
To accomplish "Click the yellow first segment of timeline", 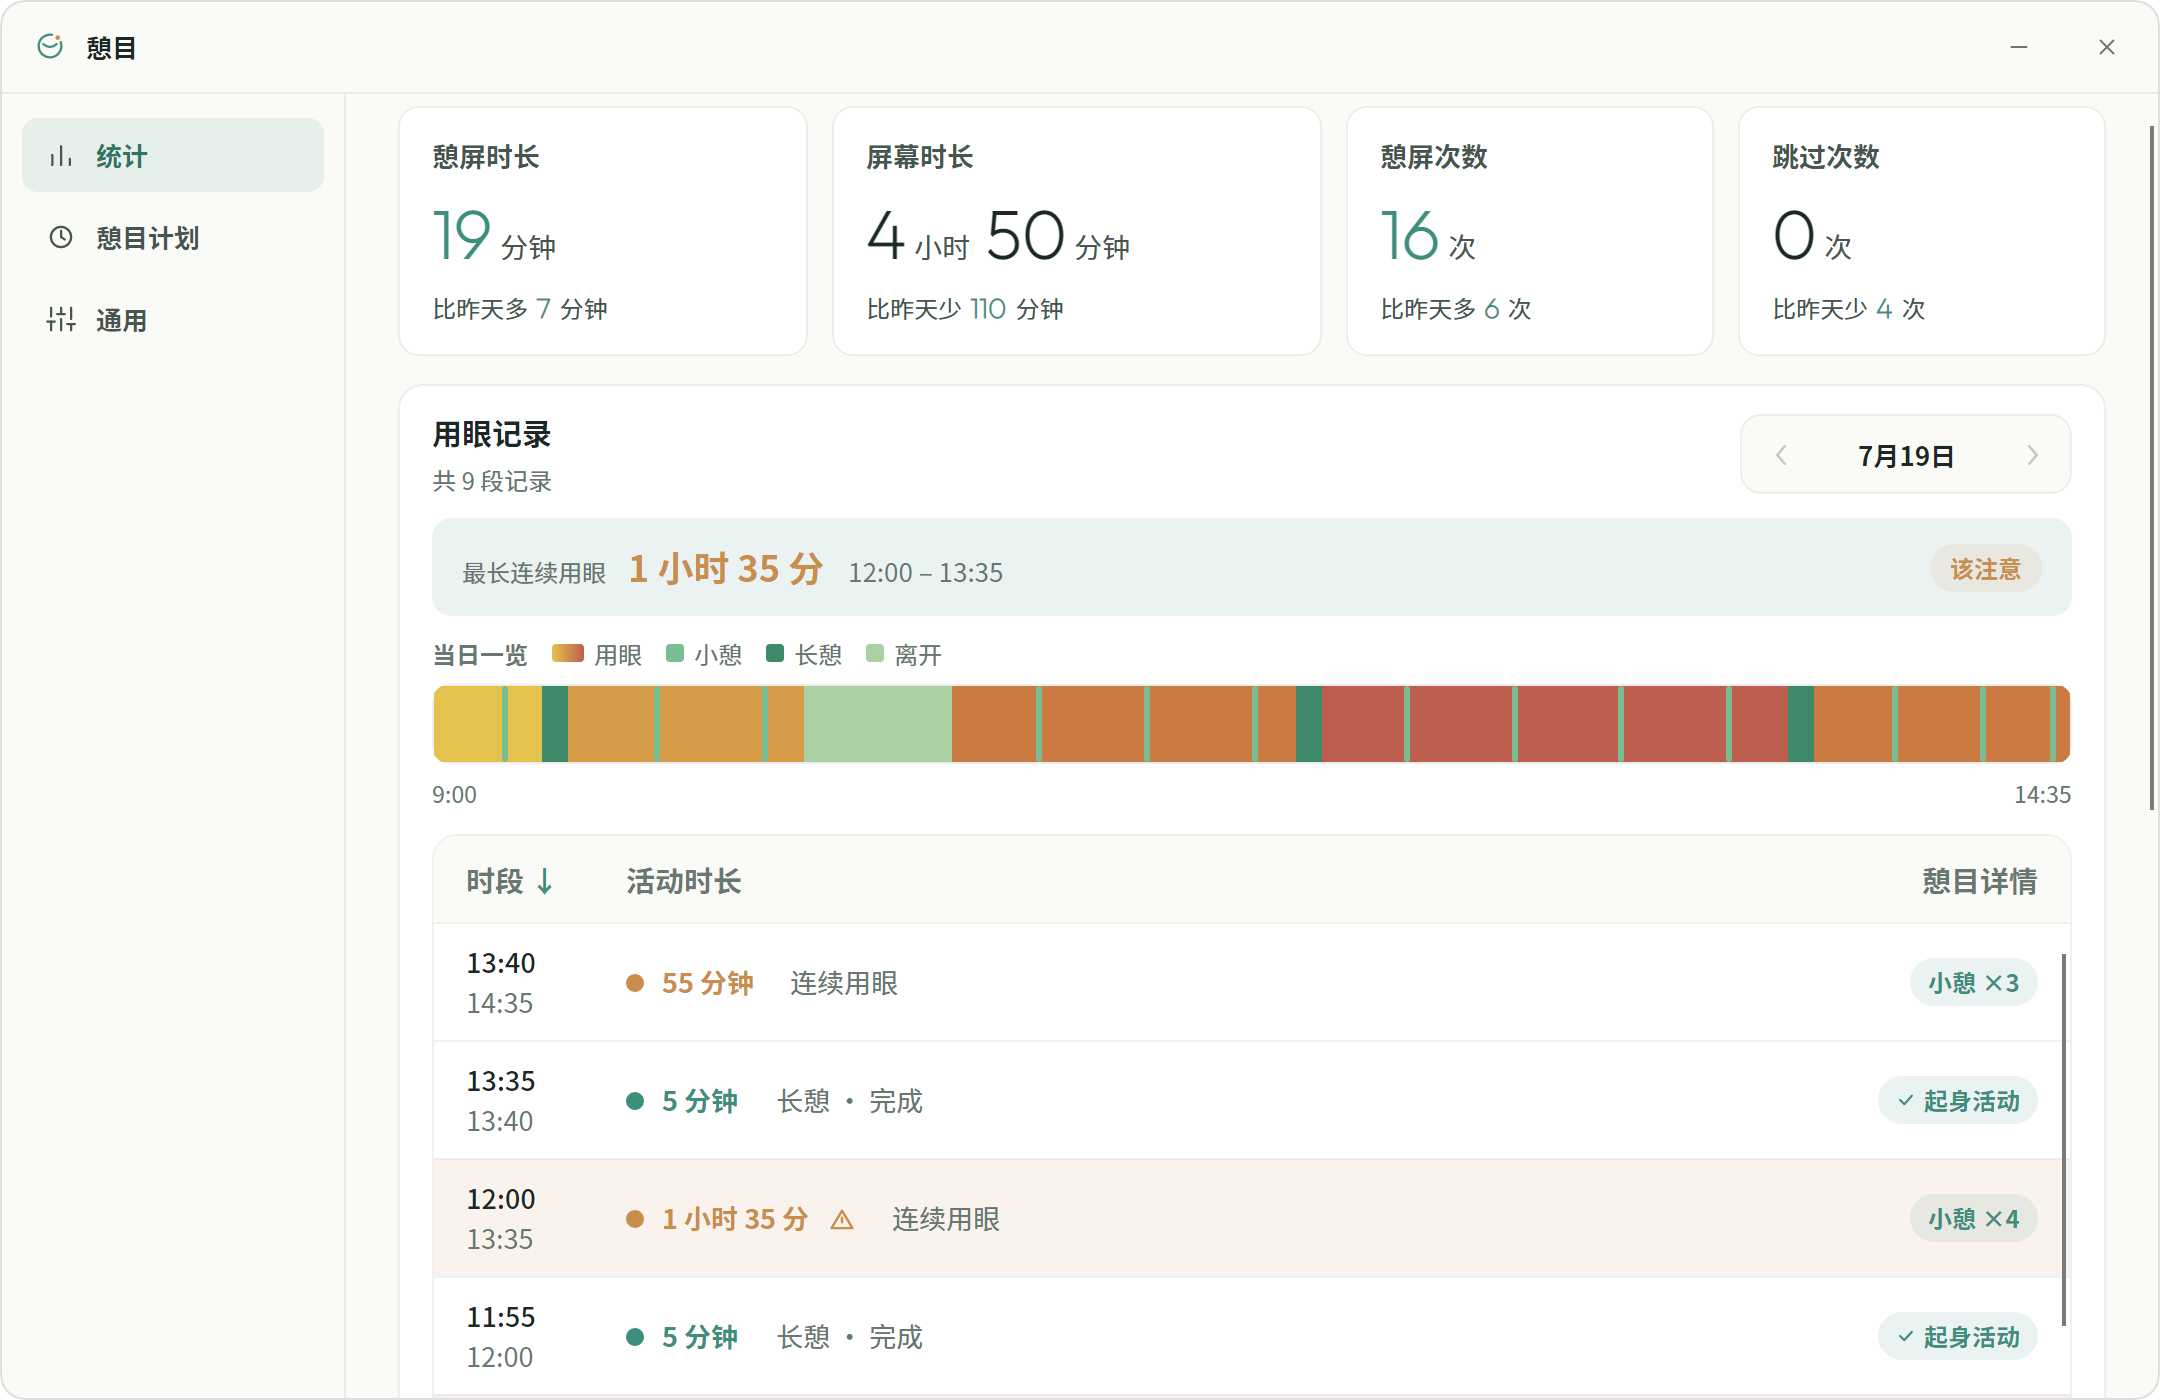I will (468, 724).
